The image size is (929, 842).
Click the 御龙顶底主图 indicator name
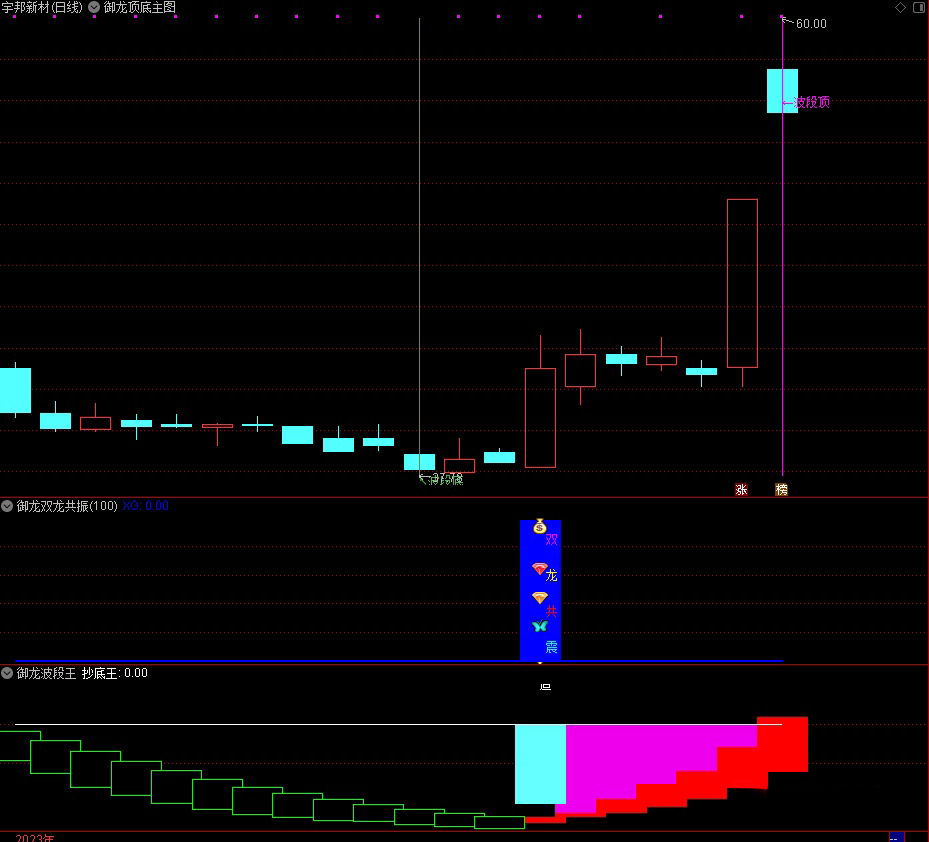[x=140, y=7]
